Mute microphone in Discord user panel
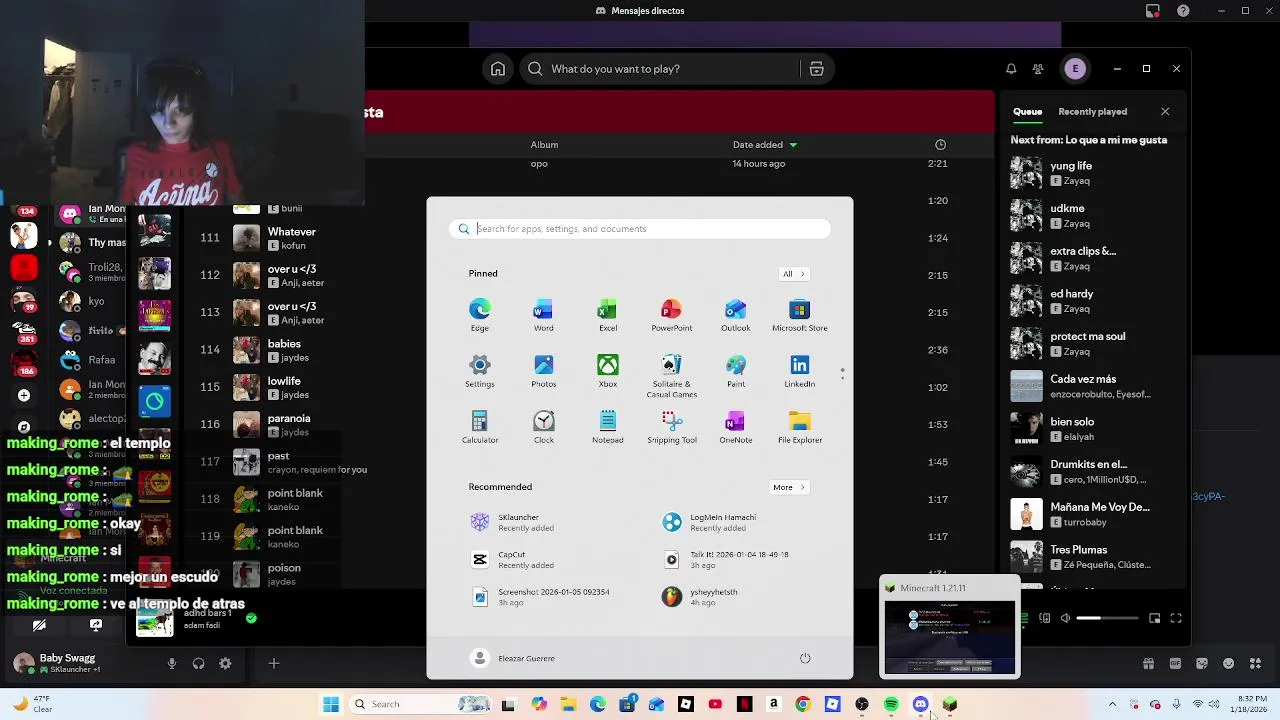Image resolution: width=1280 pixels, height=720 pixels. tap(172, 663)
